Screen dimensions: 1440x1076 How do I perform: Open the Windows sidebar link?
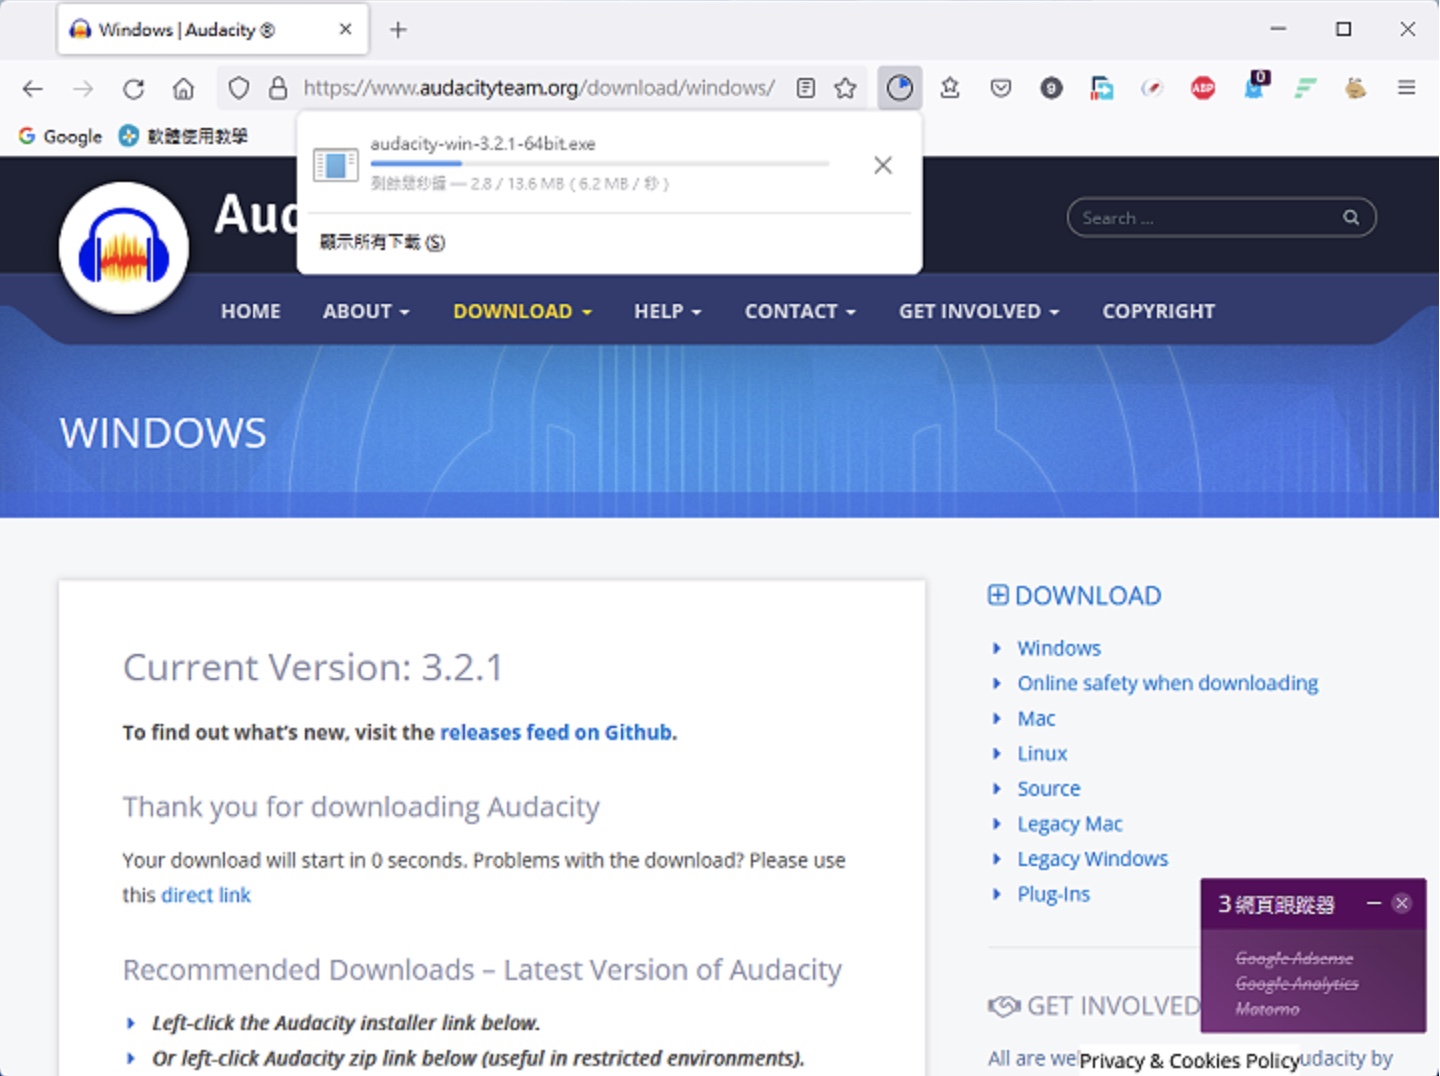pos(1059,648)
